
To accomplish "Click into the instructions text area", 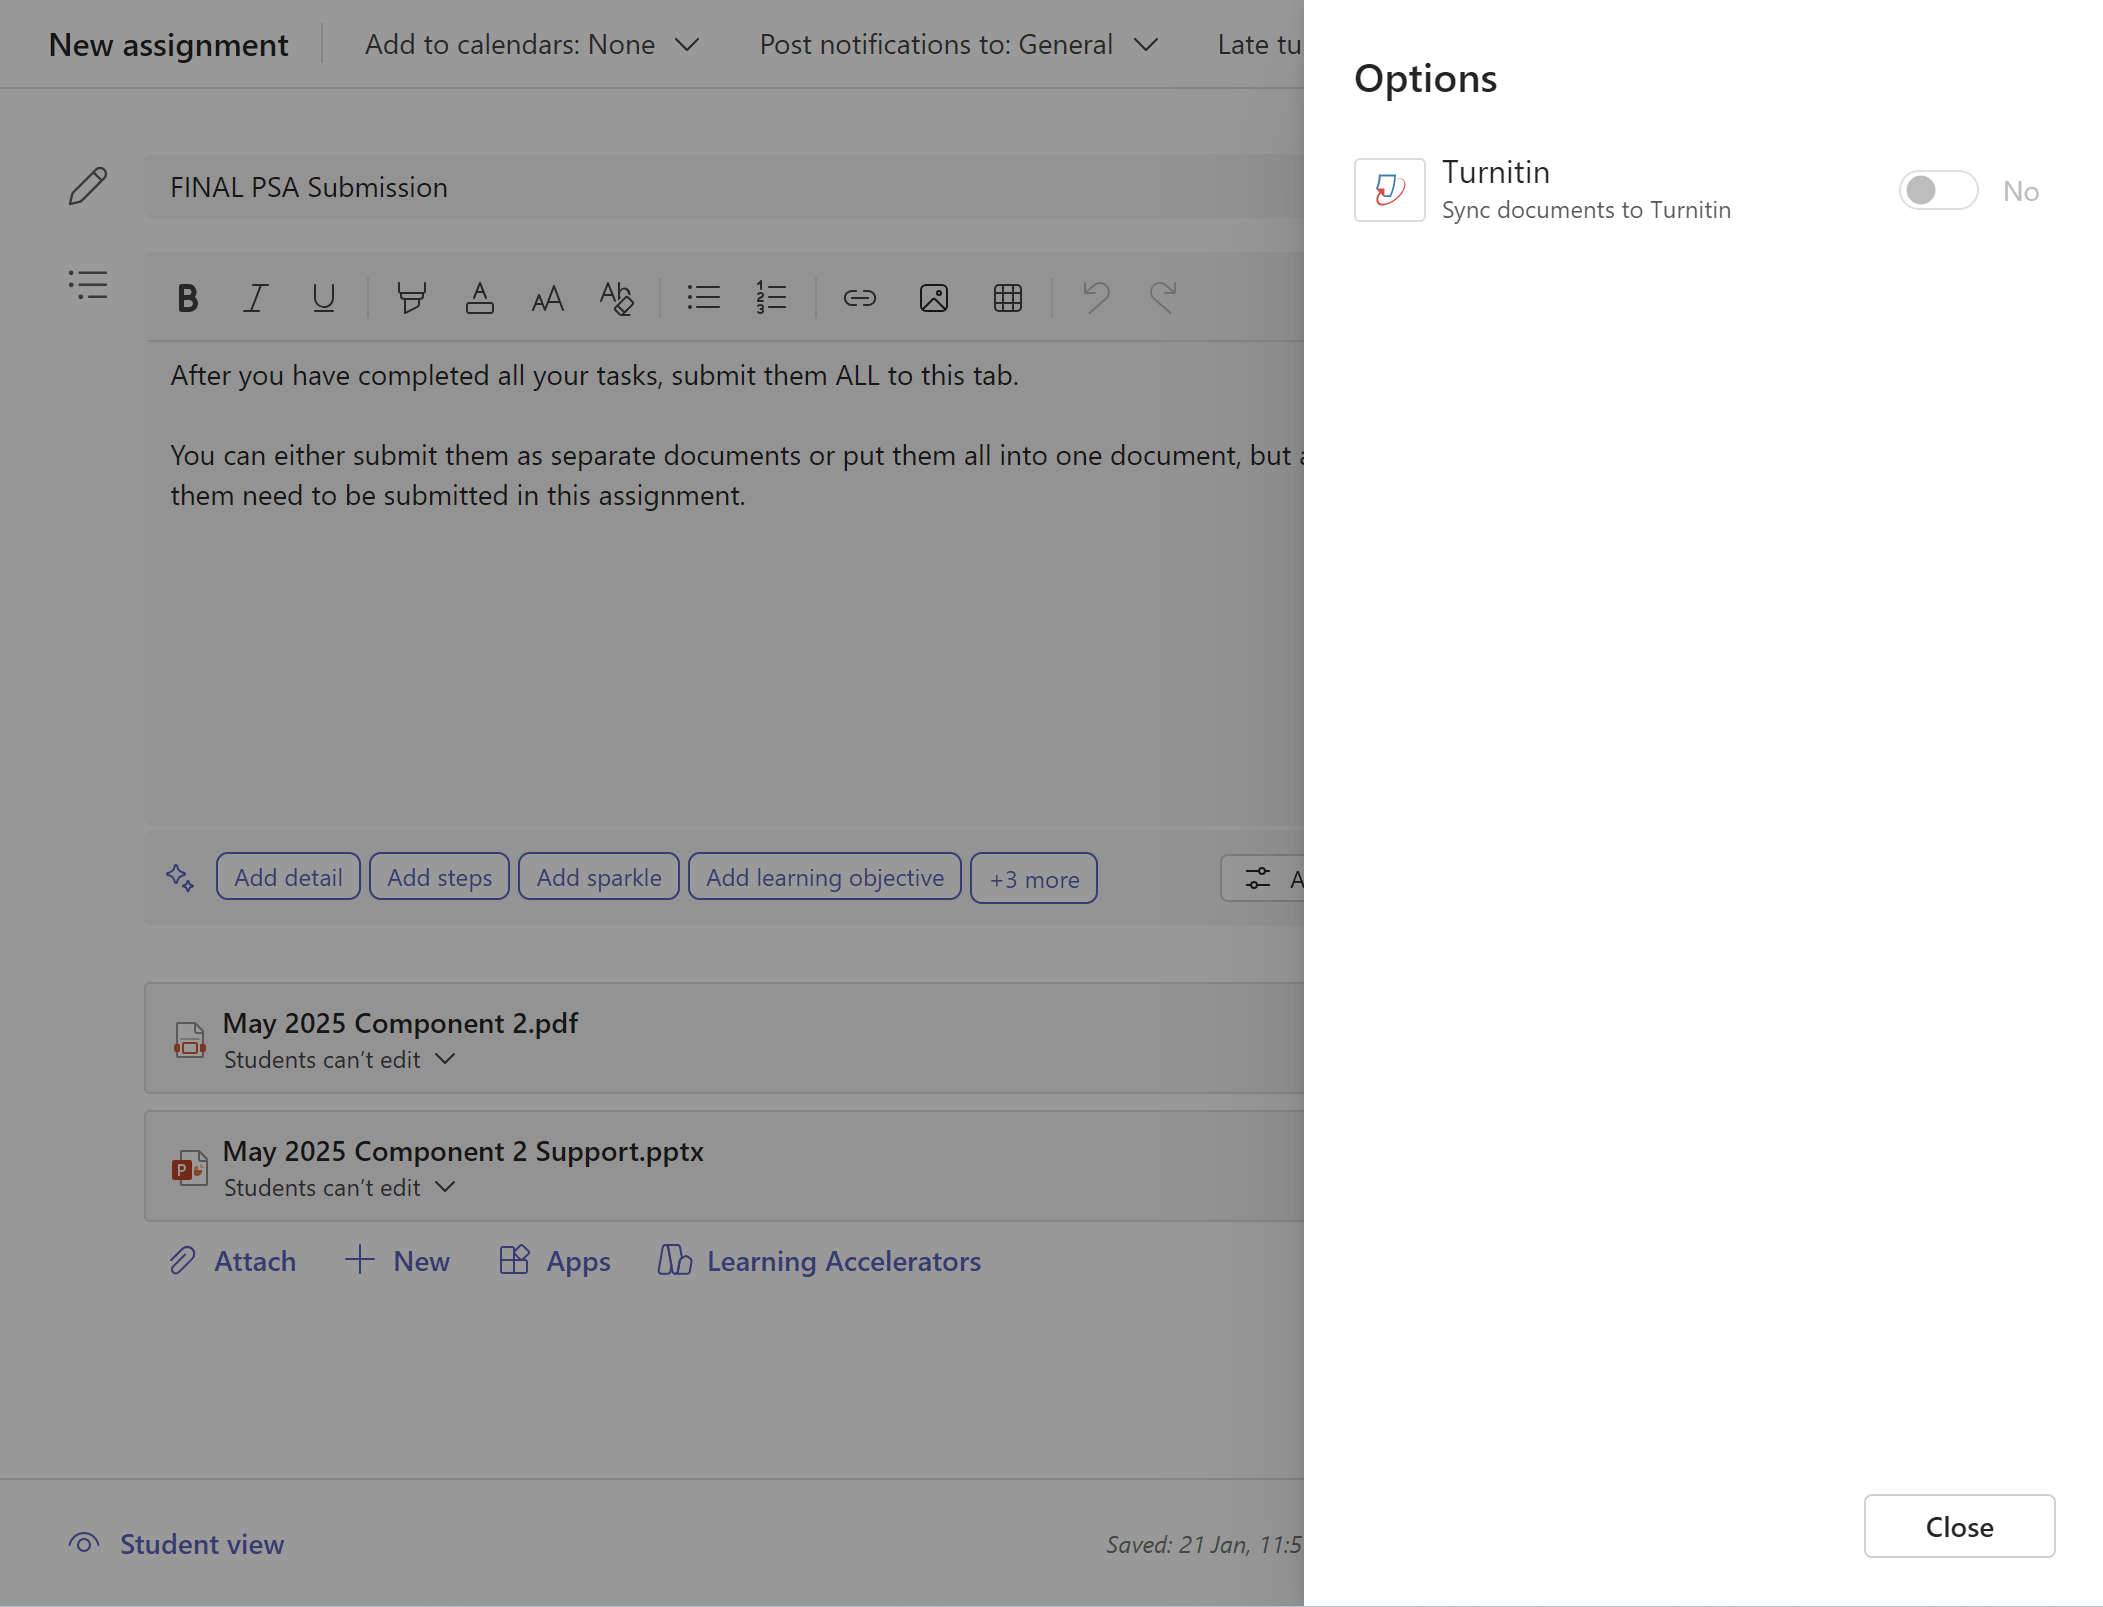I will point(724,583).
